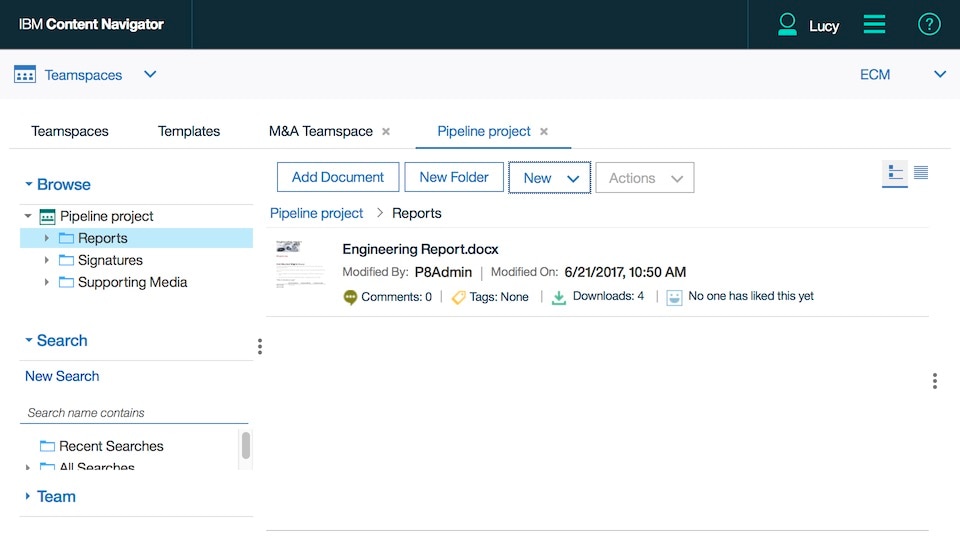Close the M&A Teamspace tab
Image resolution: width=960 pixels, height=540 pixels.
[x=386, y=132]
